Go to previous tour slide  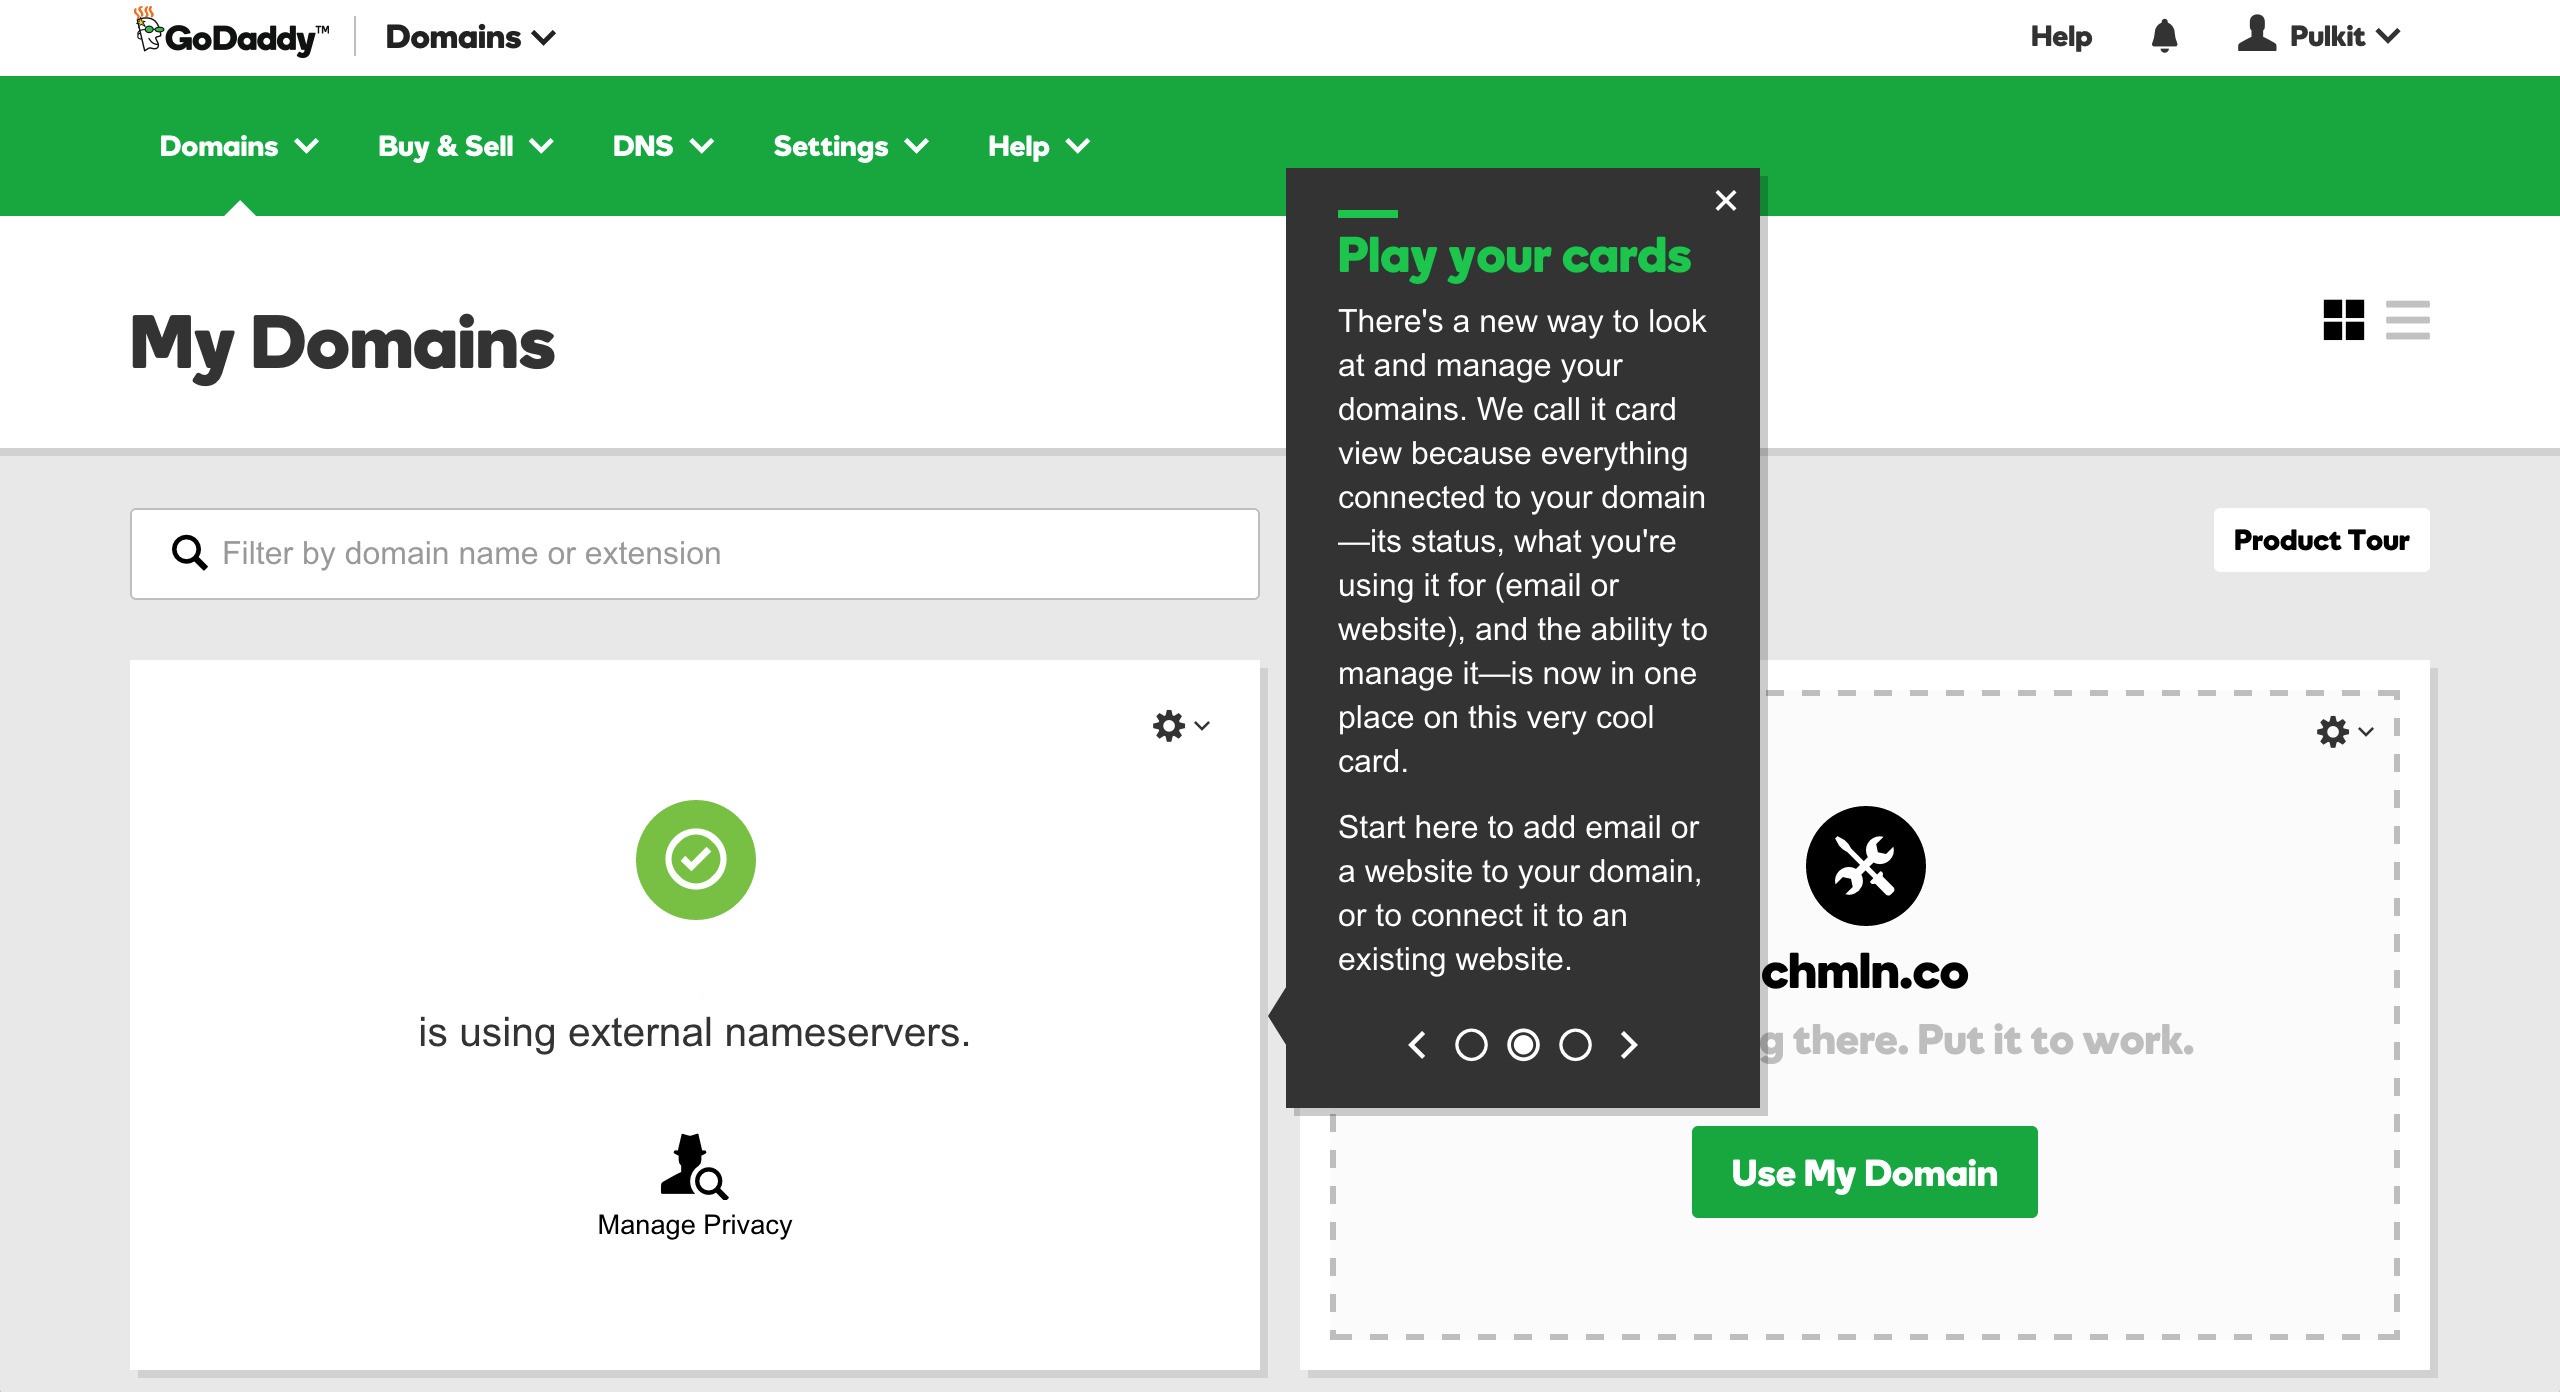(1417, 1045)
